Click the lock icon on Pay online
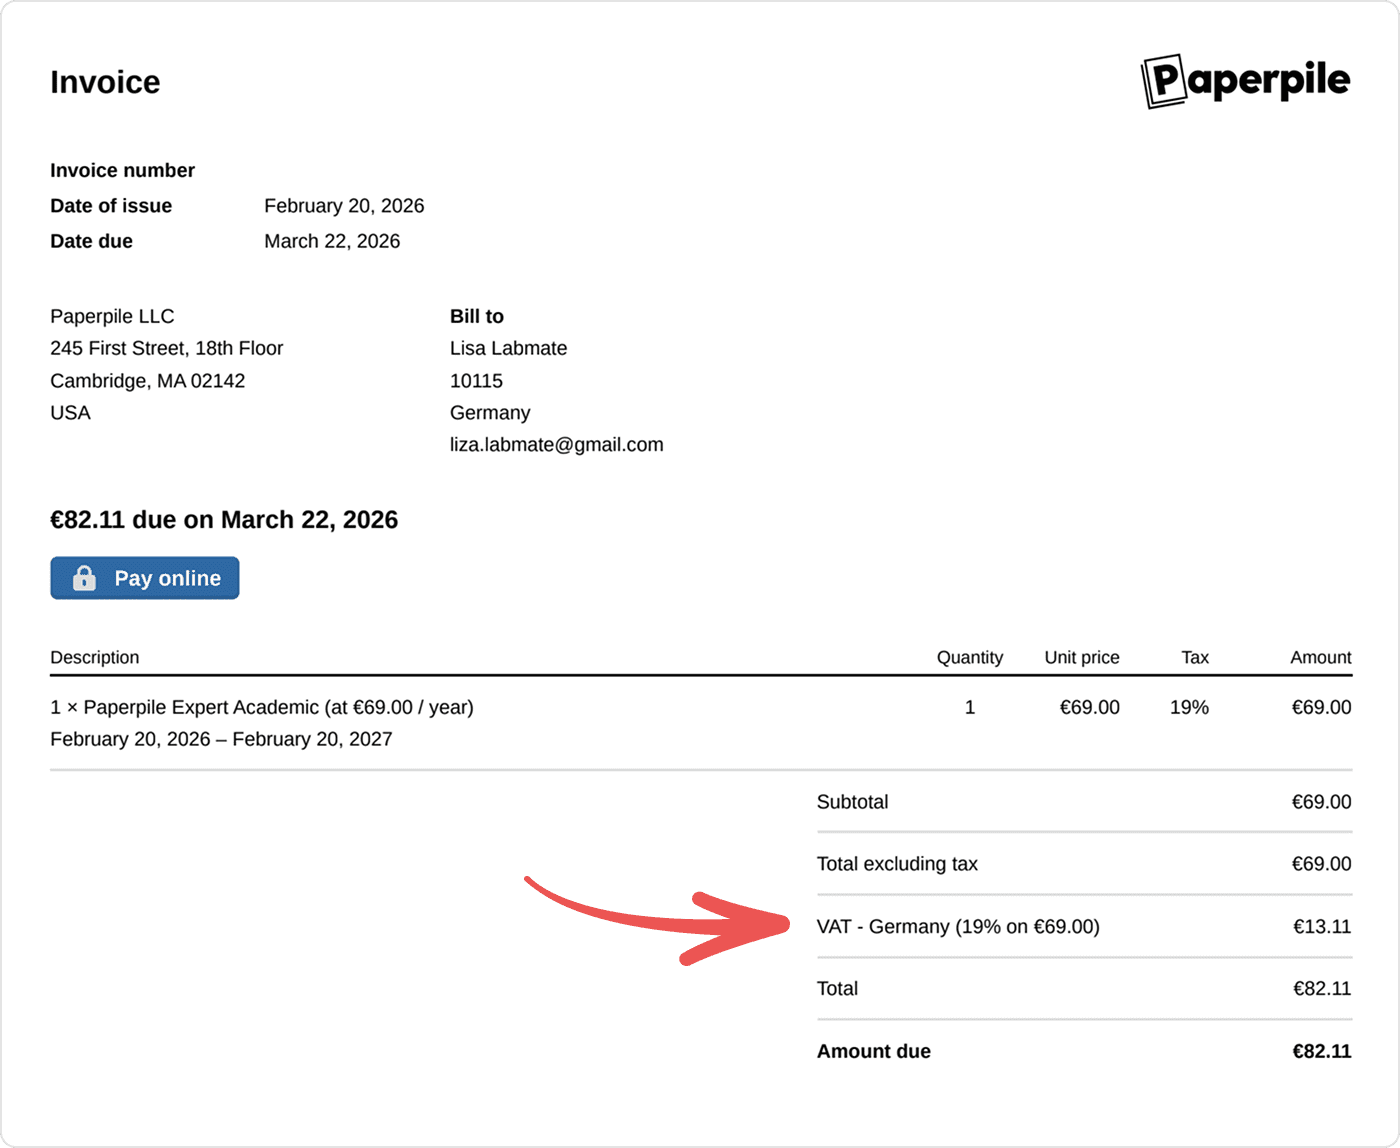 coord(85,578)
